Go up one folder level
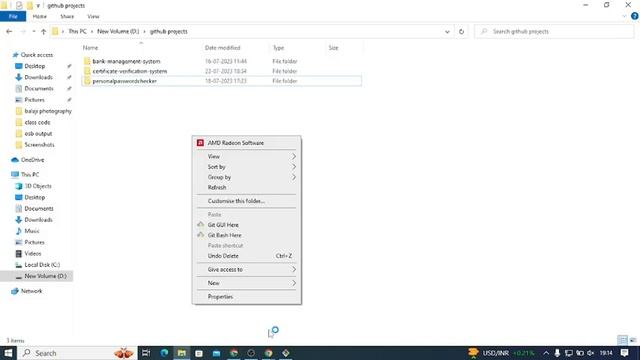The image size is (640, 360). point(43,31)
